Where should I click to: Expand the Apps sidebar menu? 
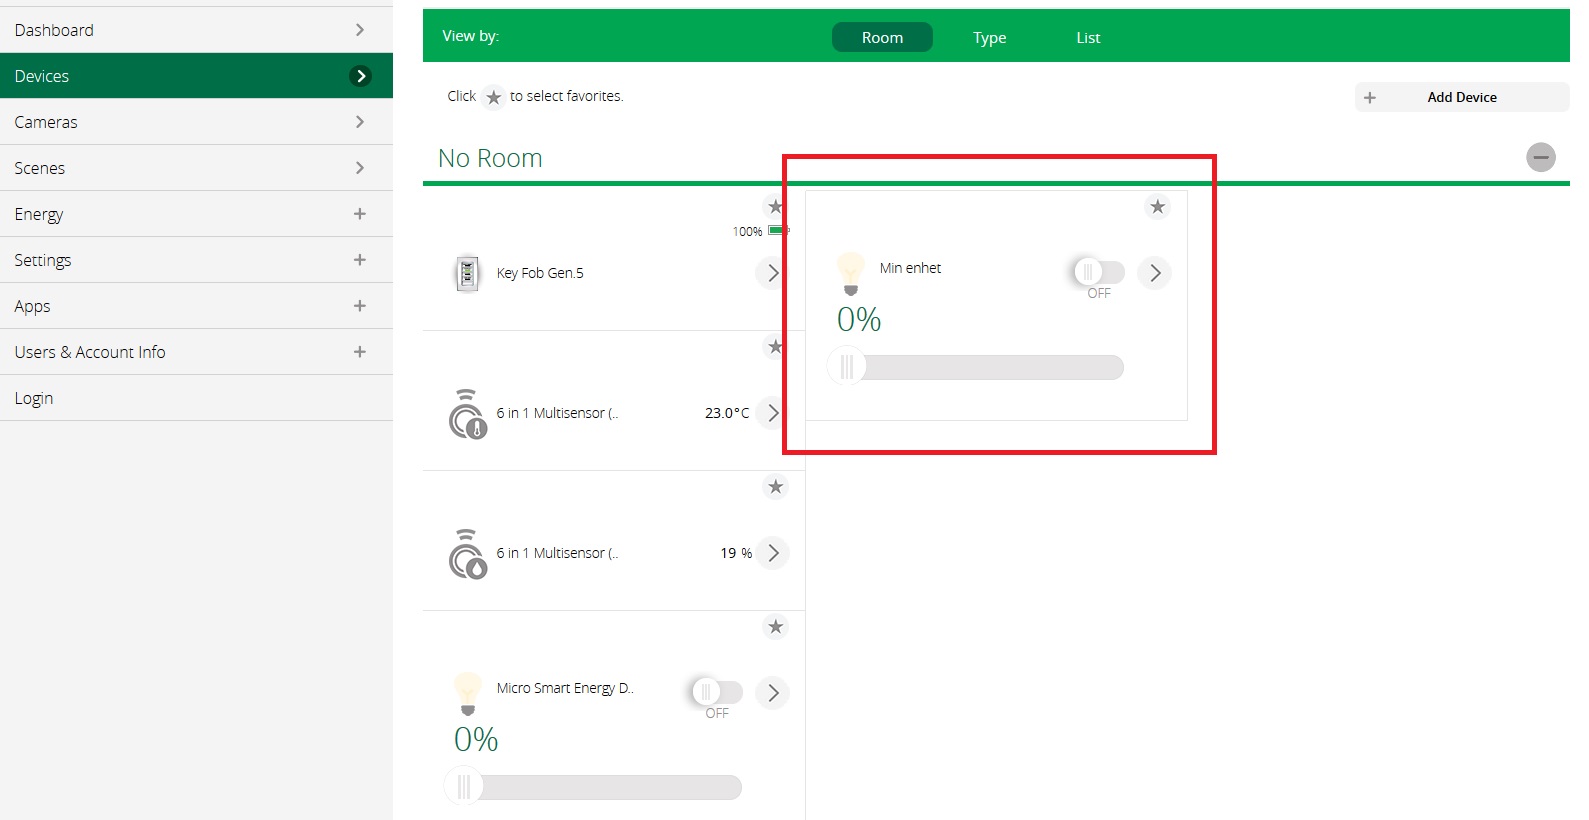(360, 306)
